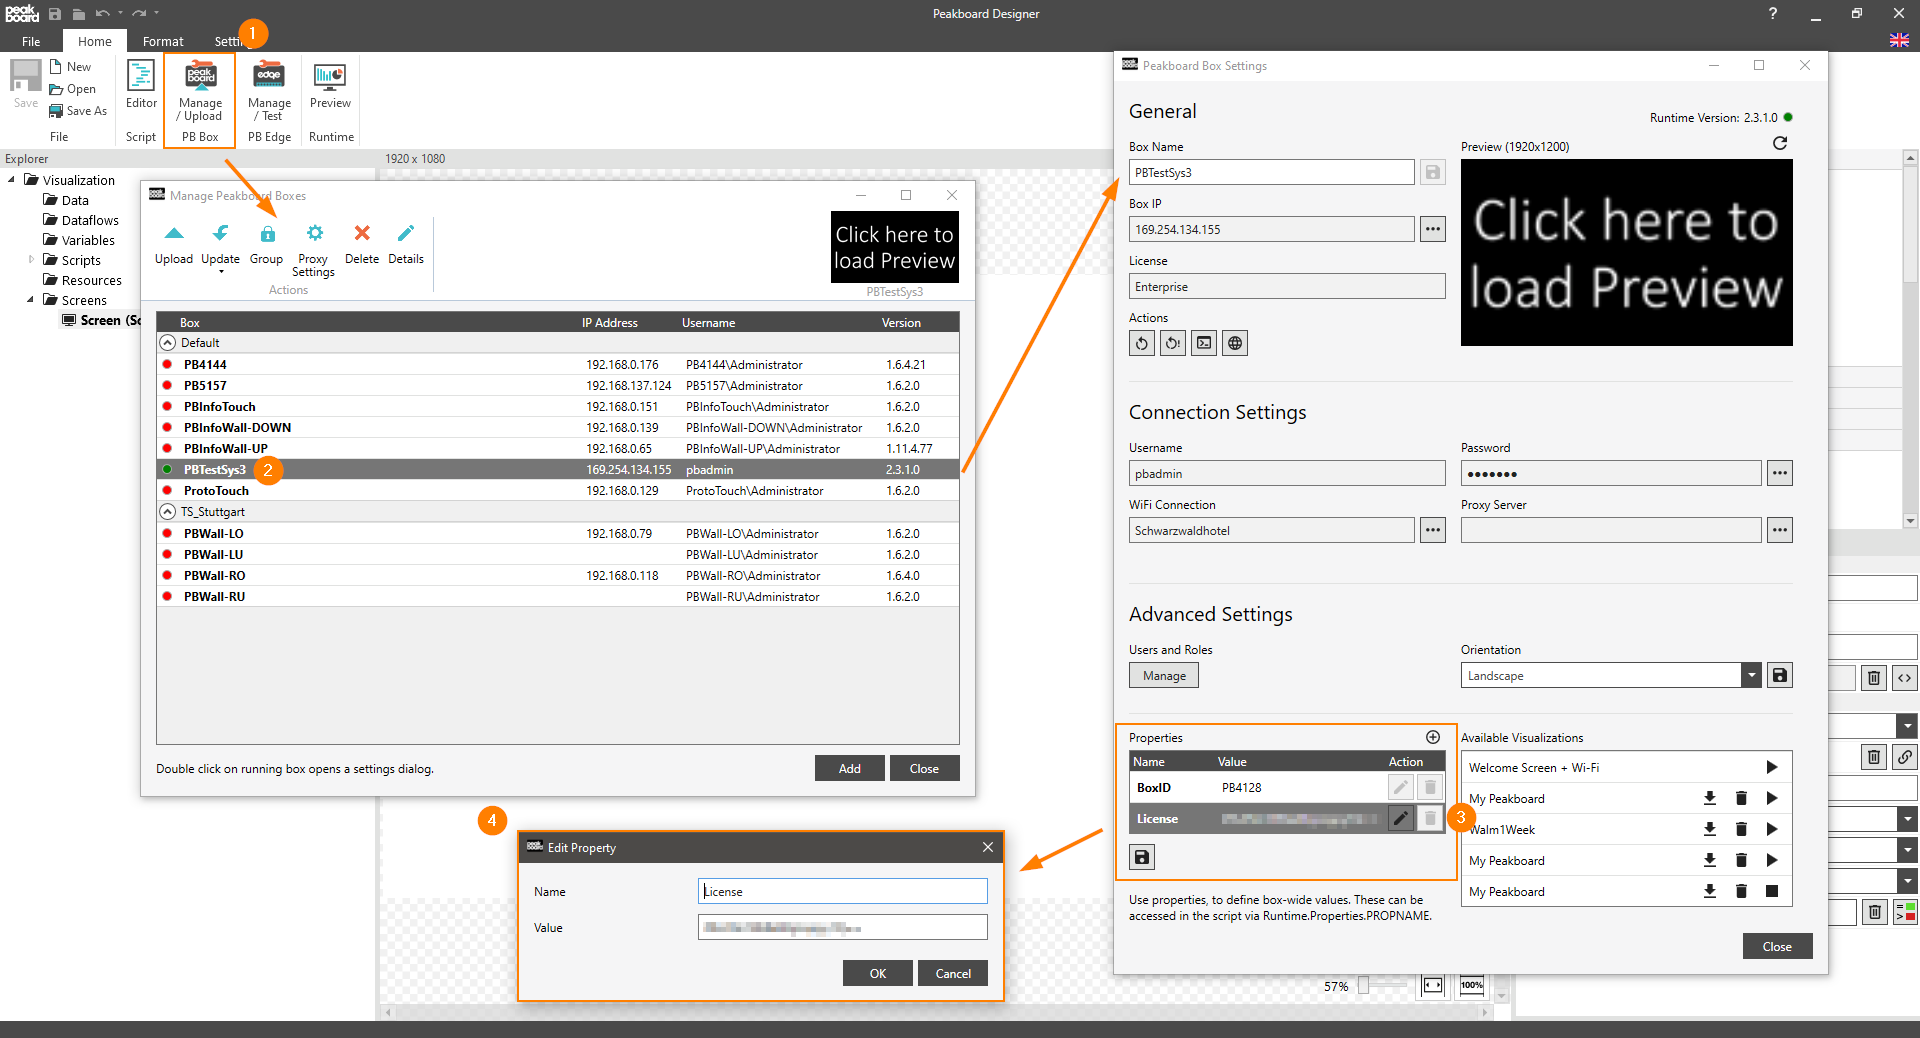Select Dataflows in Explorer tree
This screenshot has width=1920, height=1038.
click(x=90, y=220)
